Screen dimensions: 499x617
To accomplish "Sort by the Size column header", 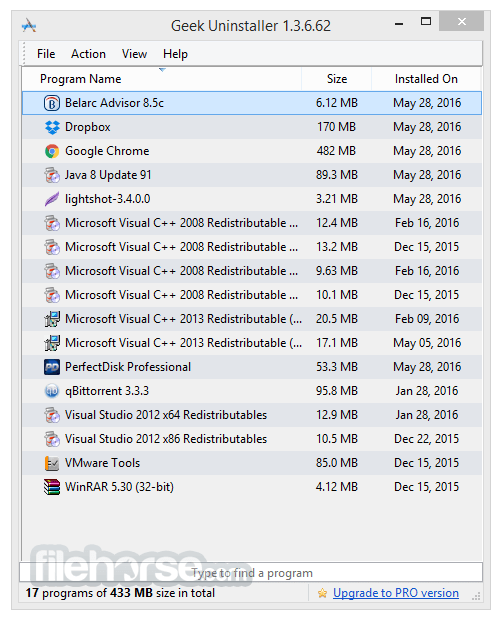I will tap(337, 79).
